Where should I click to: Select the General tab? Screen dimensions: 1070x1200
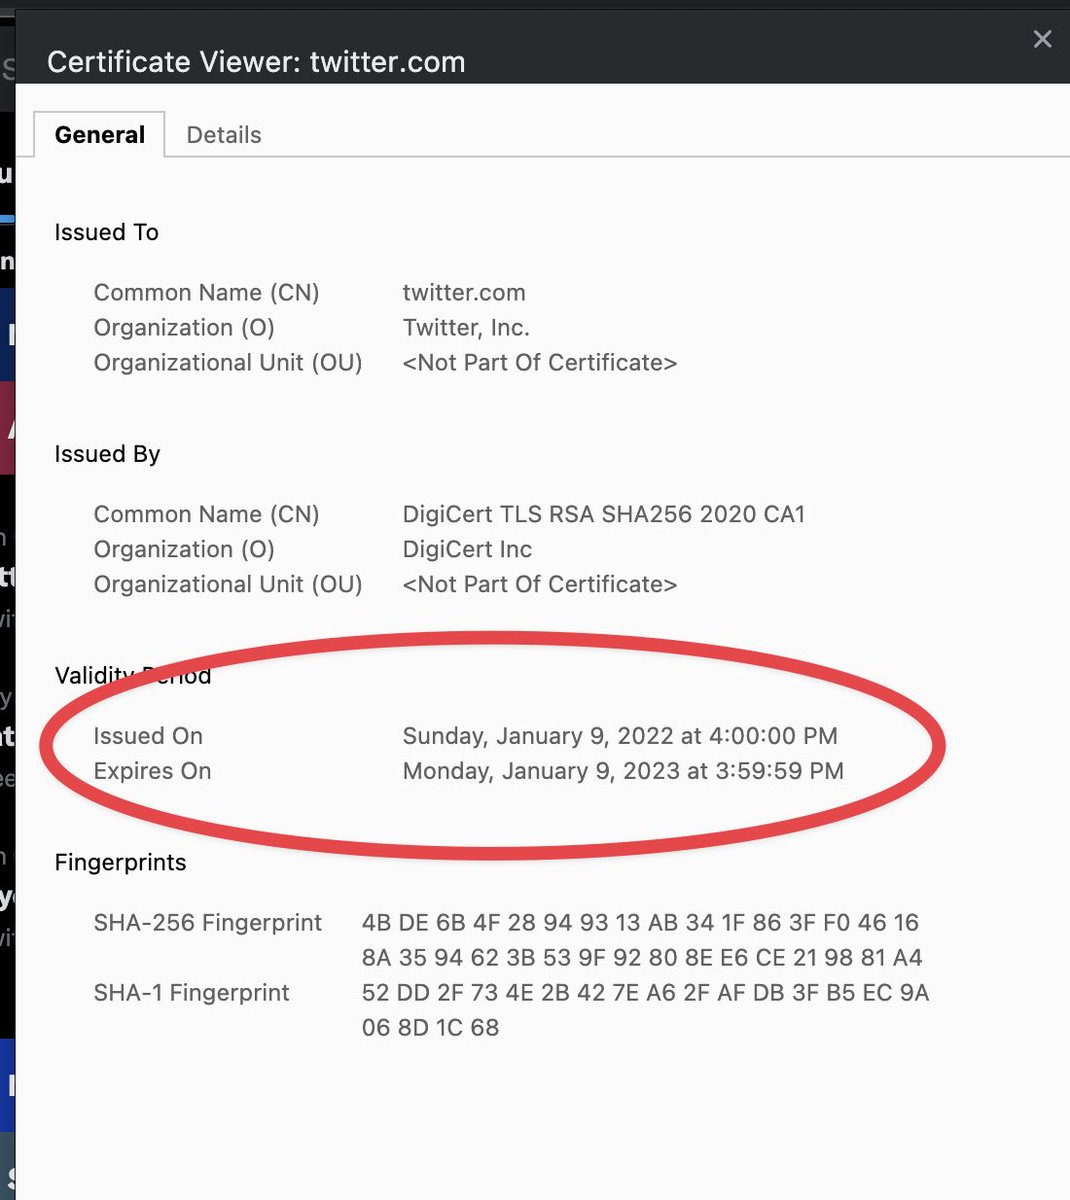tap(100, 135)
